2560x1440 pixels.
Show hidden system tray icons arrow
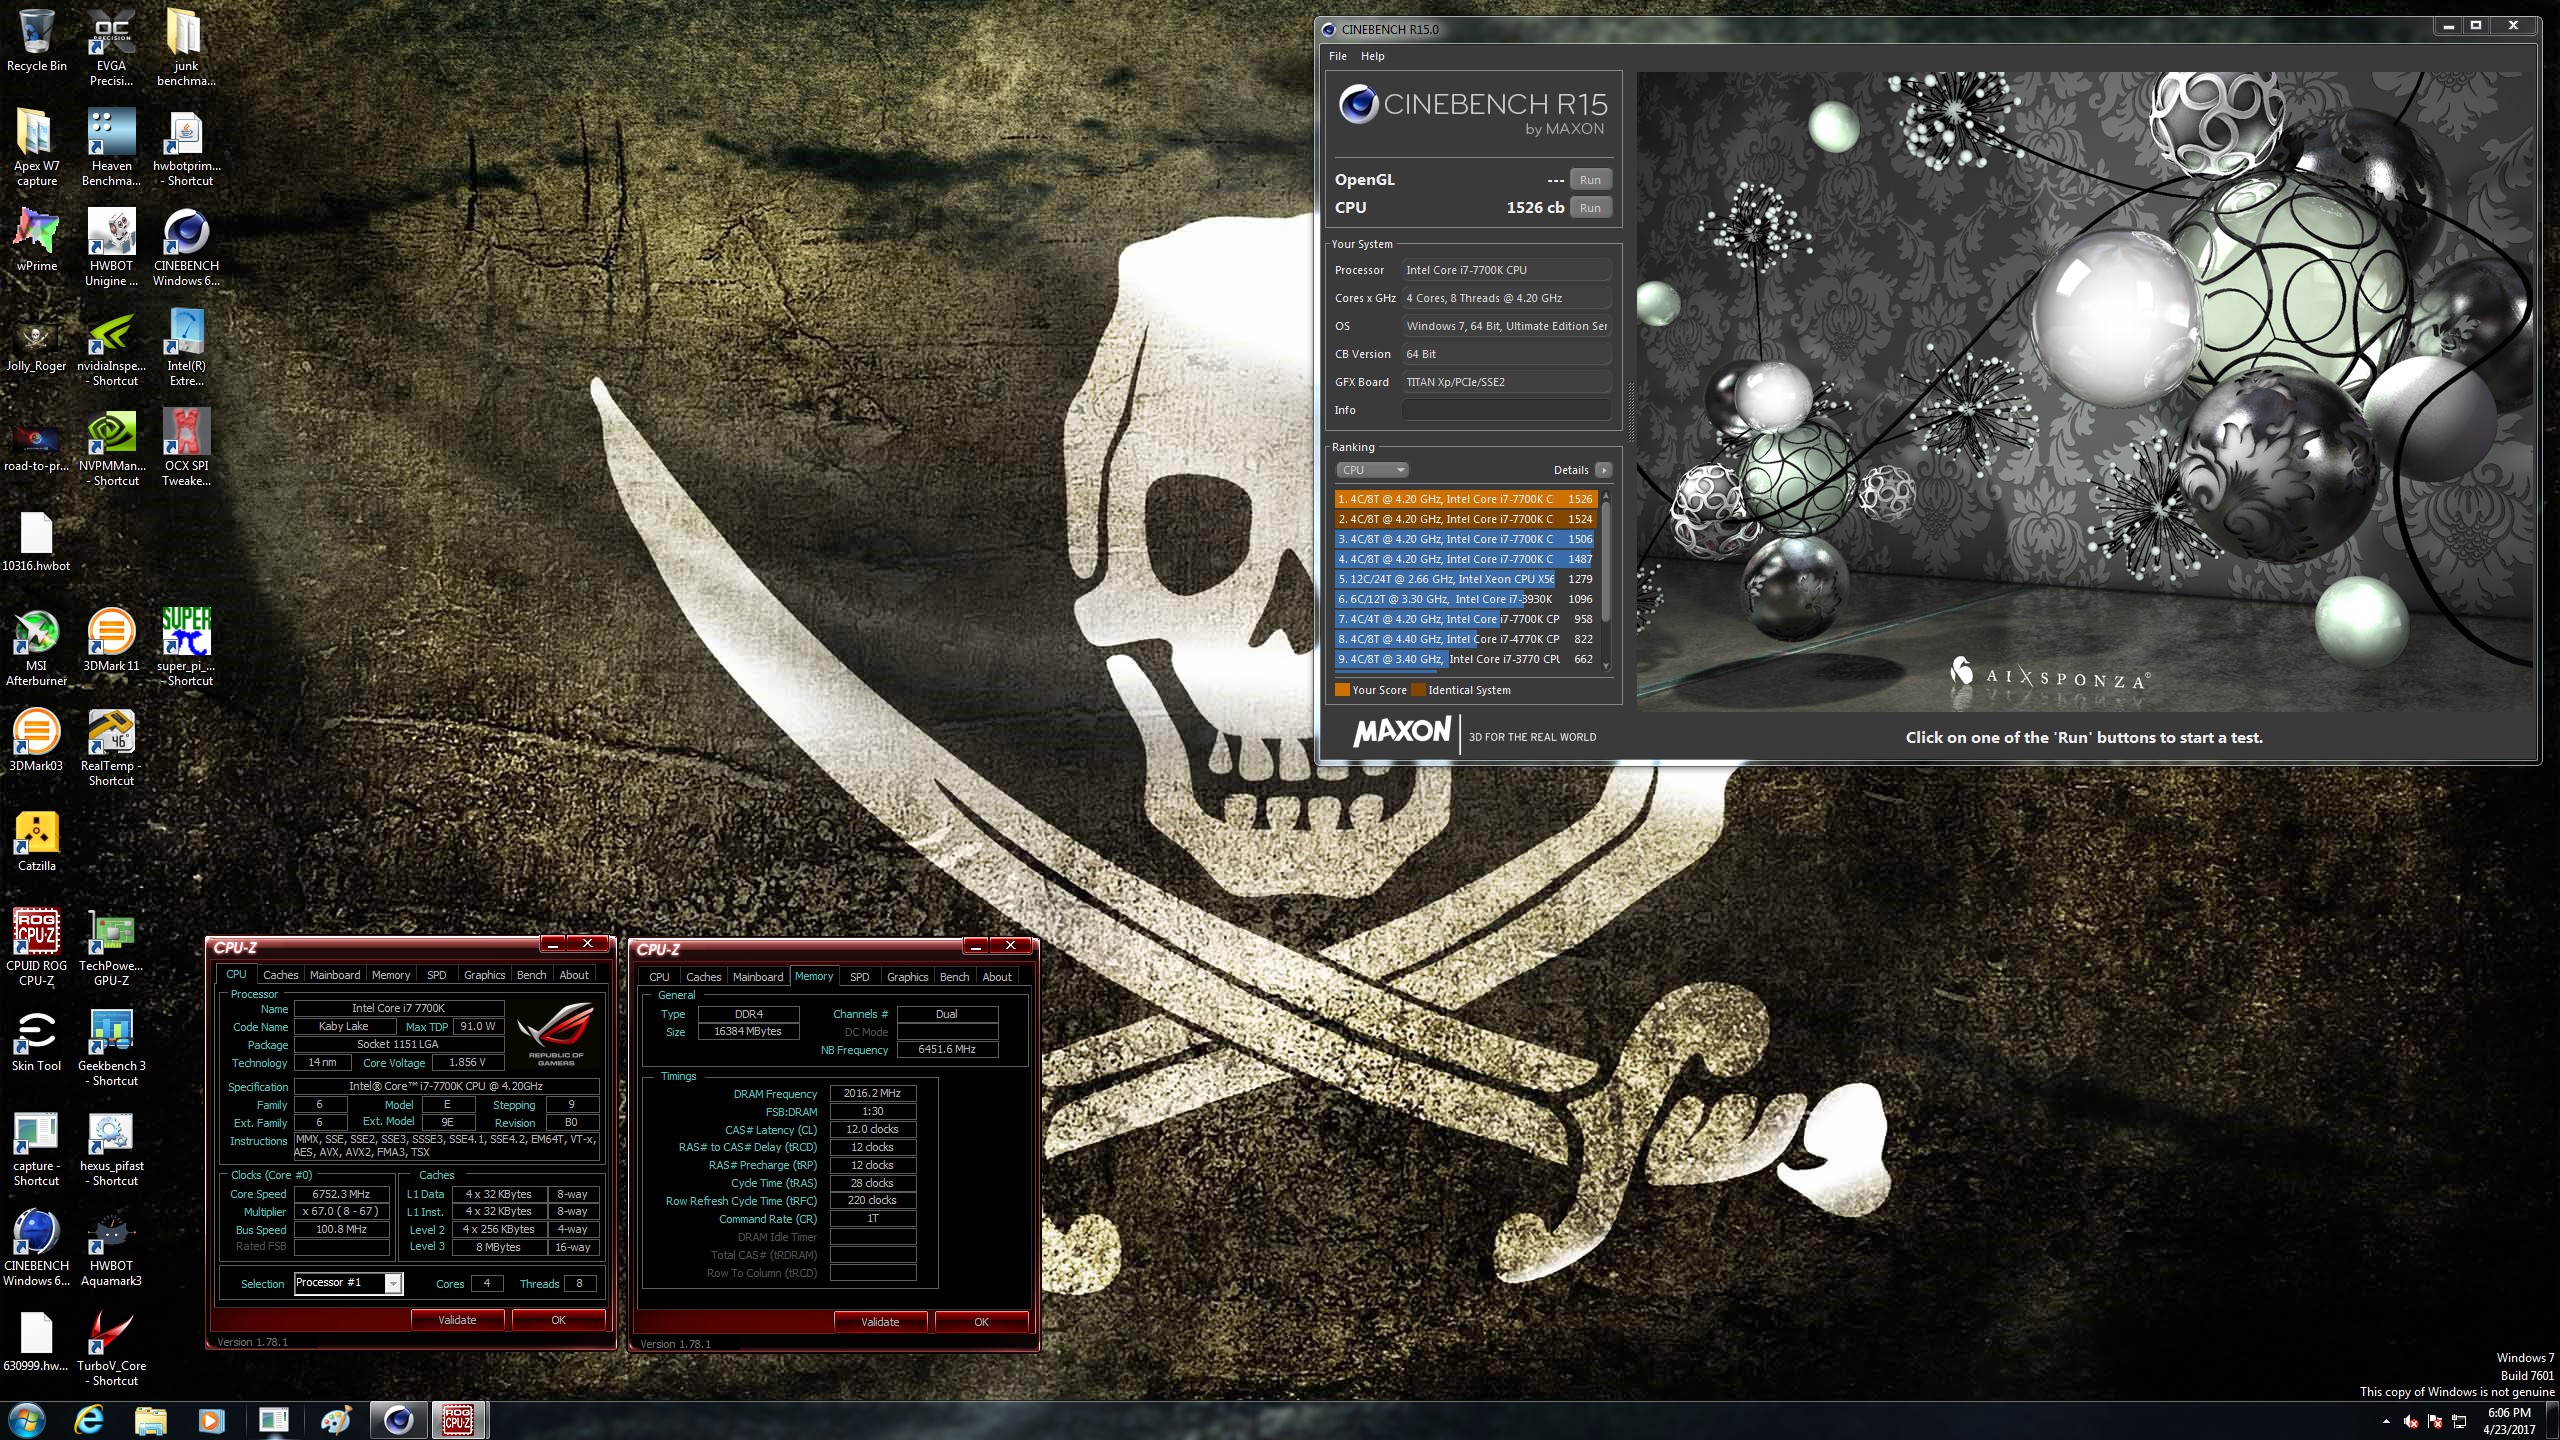tap(2386, 1421)
